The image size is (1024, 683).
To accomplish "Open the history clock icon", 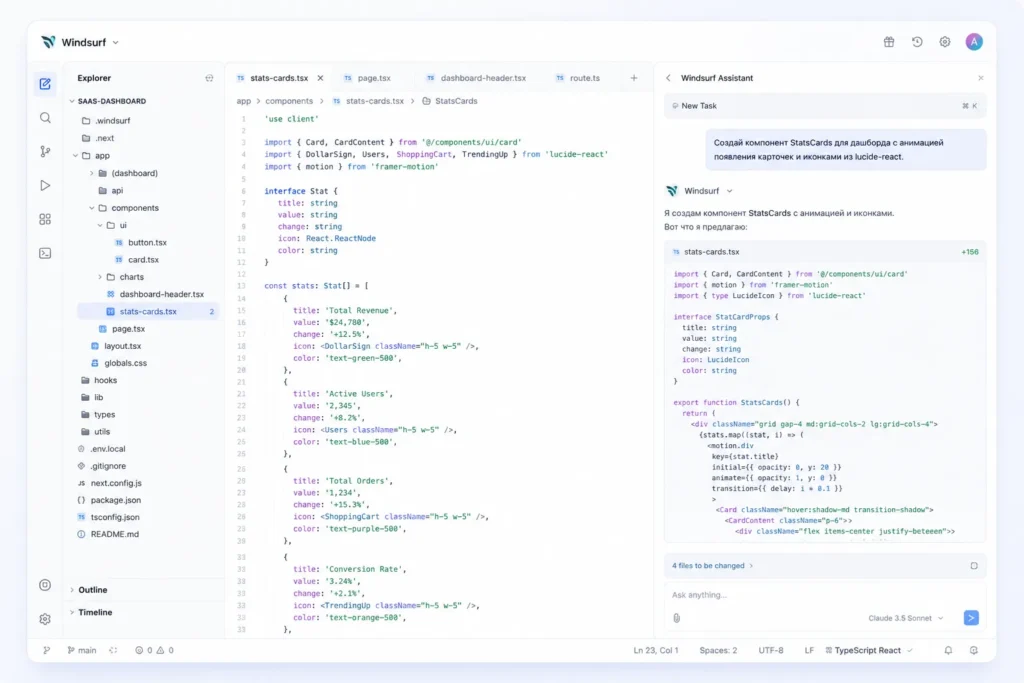I will tap(917, 42).
